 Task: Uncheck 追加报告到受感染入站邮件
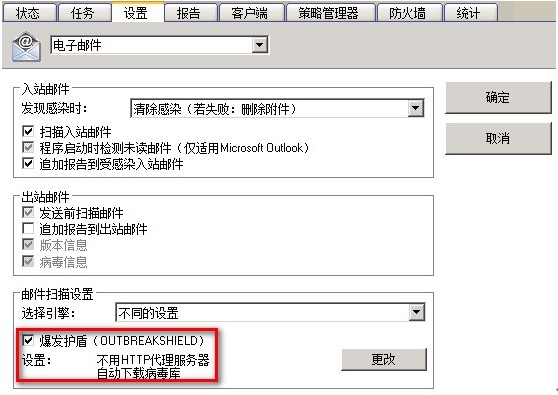click(28, 163)
